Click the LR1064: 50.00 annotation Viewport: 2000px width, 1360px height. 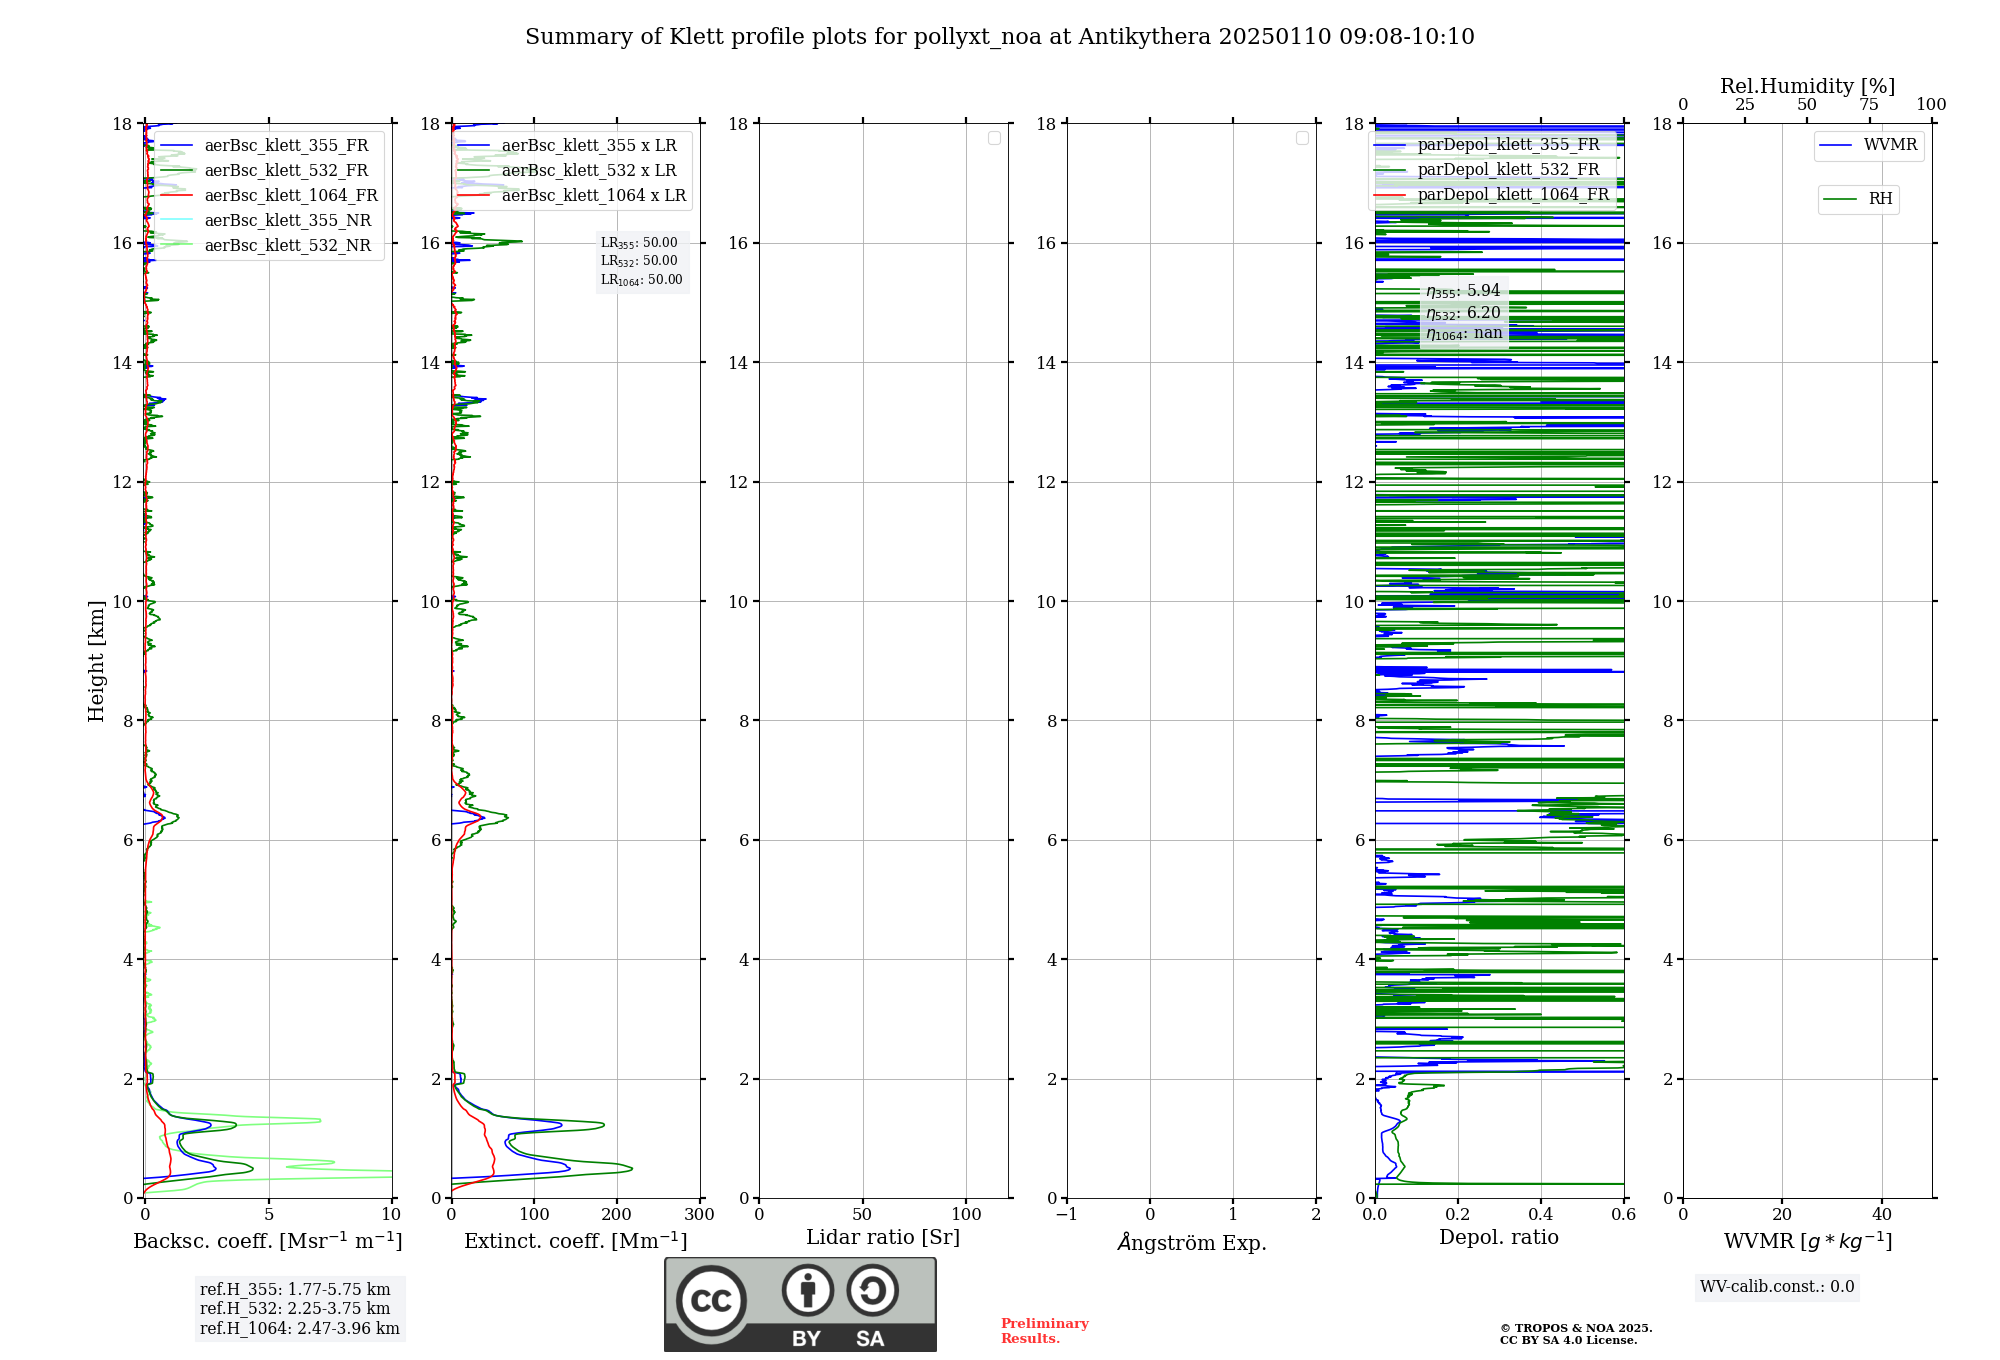click(x=642, y=280)
